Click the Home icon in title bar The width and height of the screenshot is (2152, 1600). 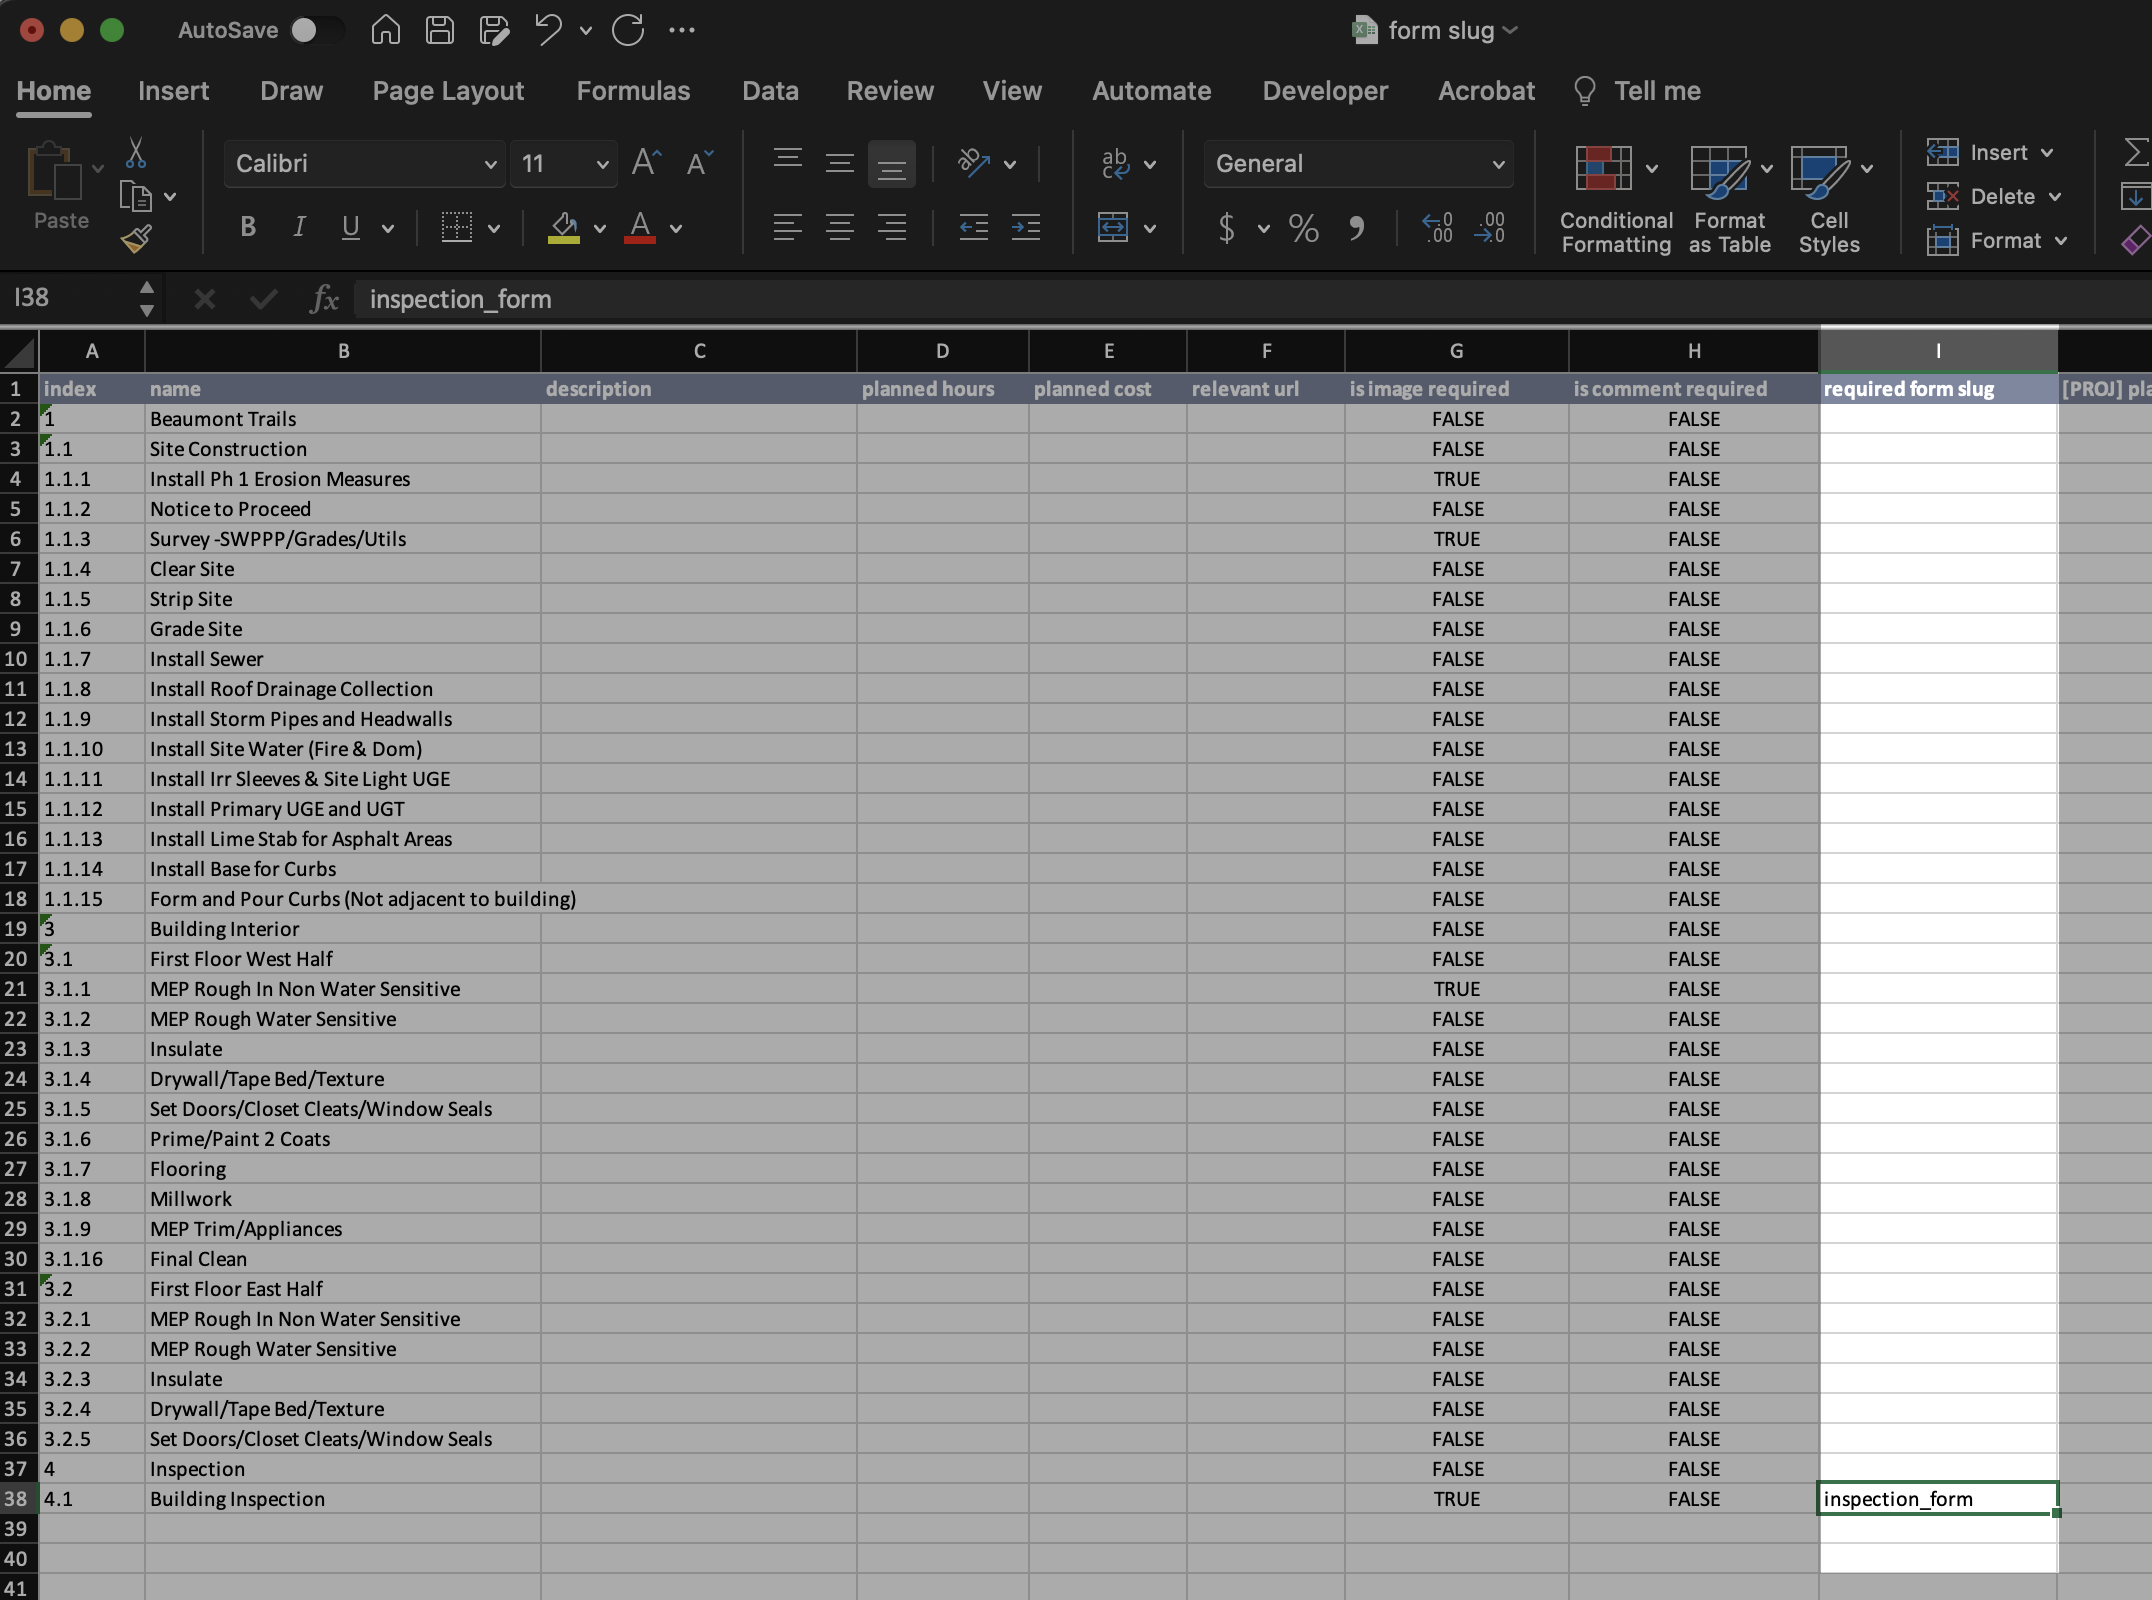coord(385,30)
